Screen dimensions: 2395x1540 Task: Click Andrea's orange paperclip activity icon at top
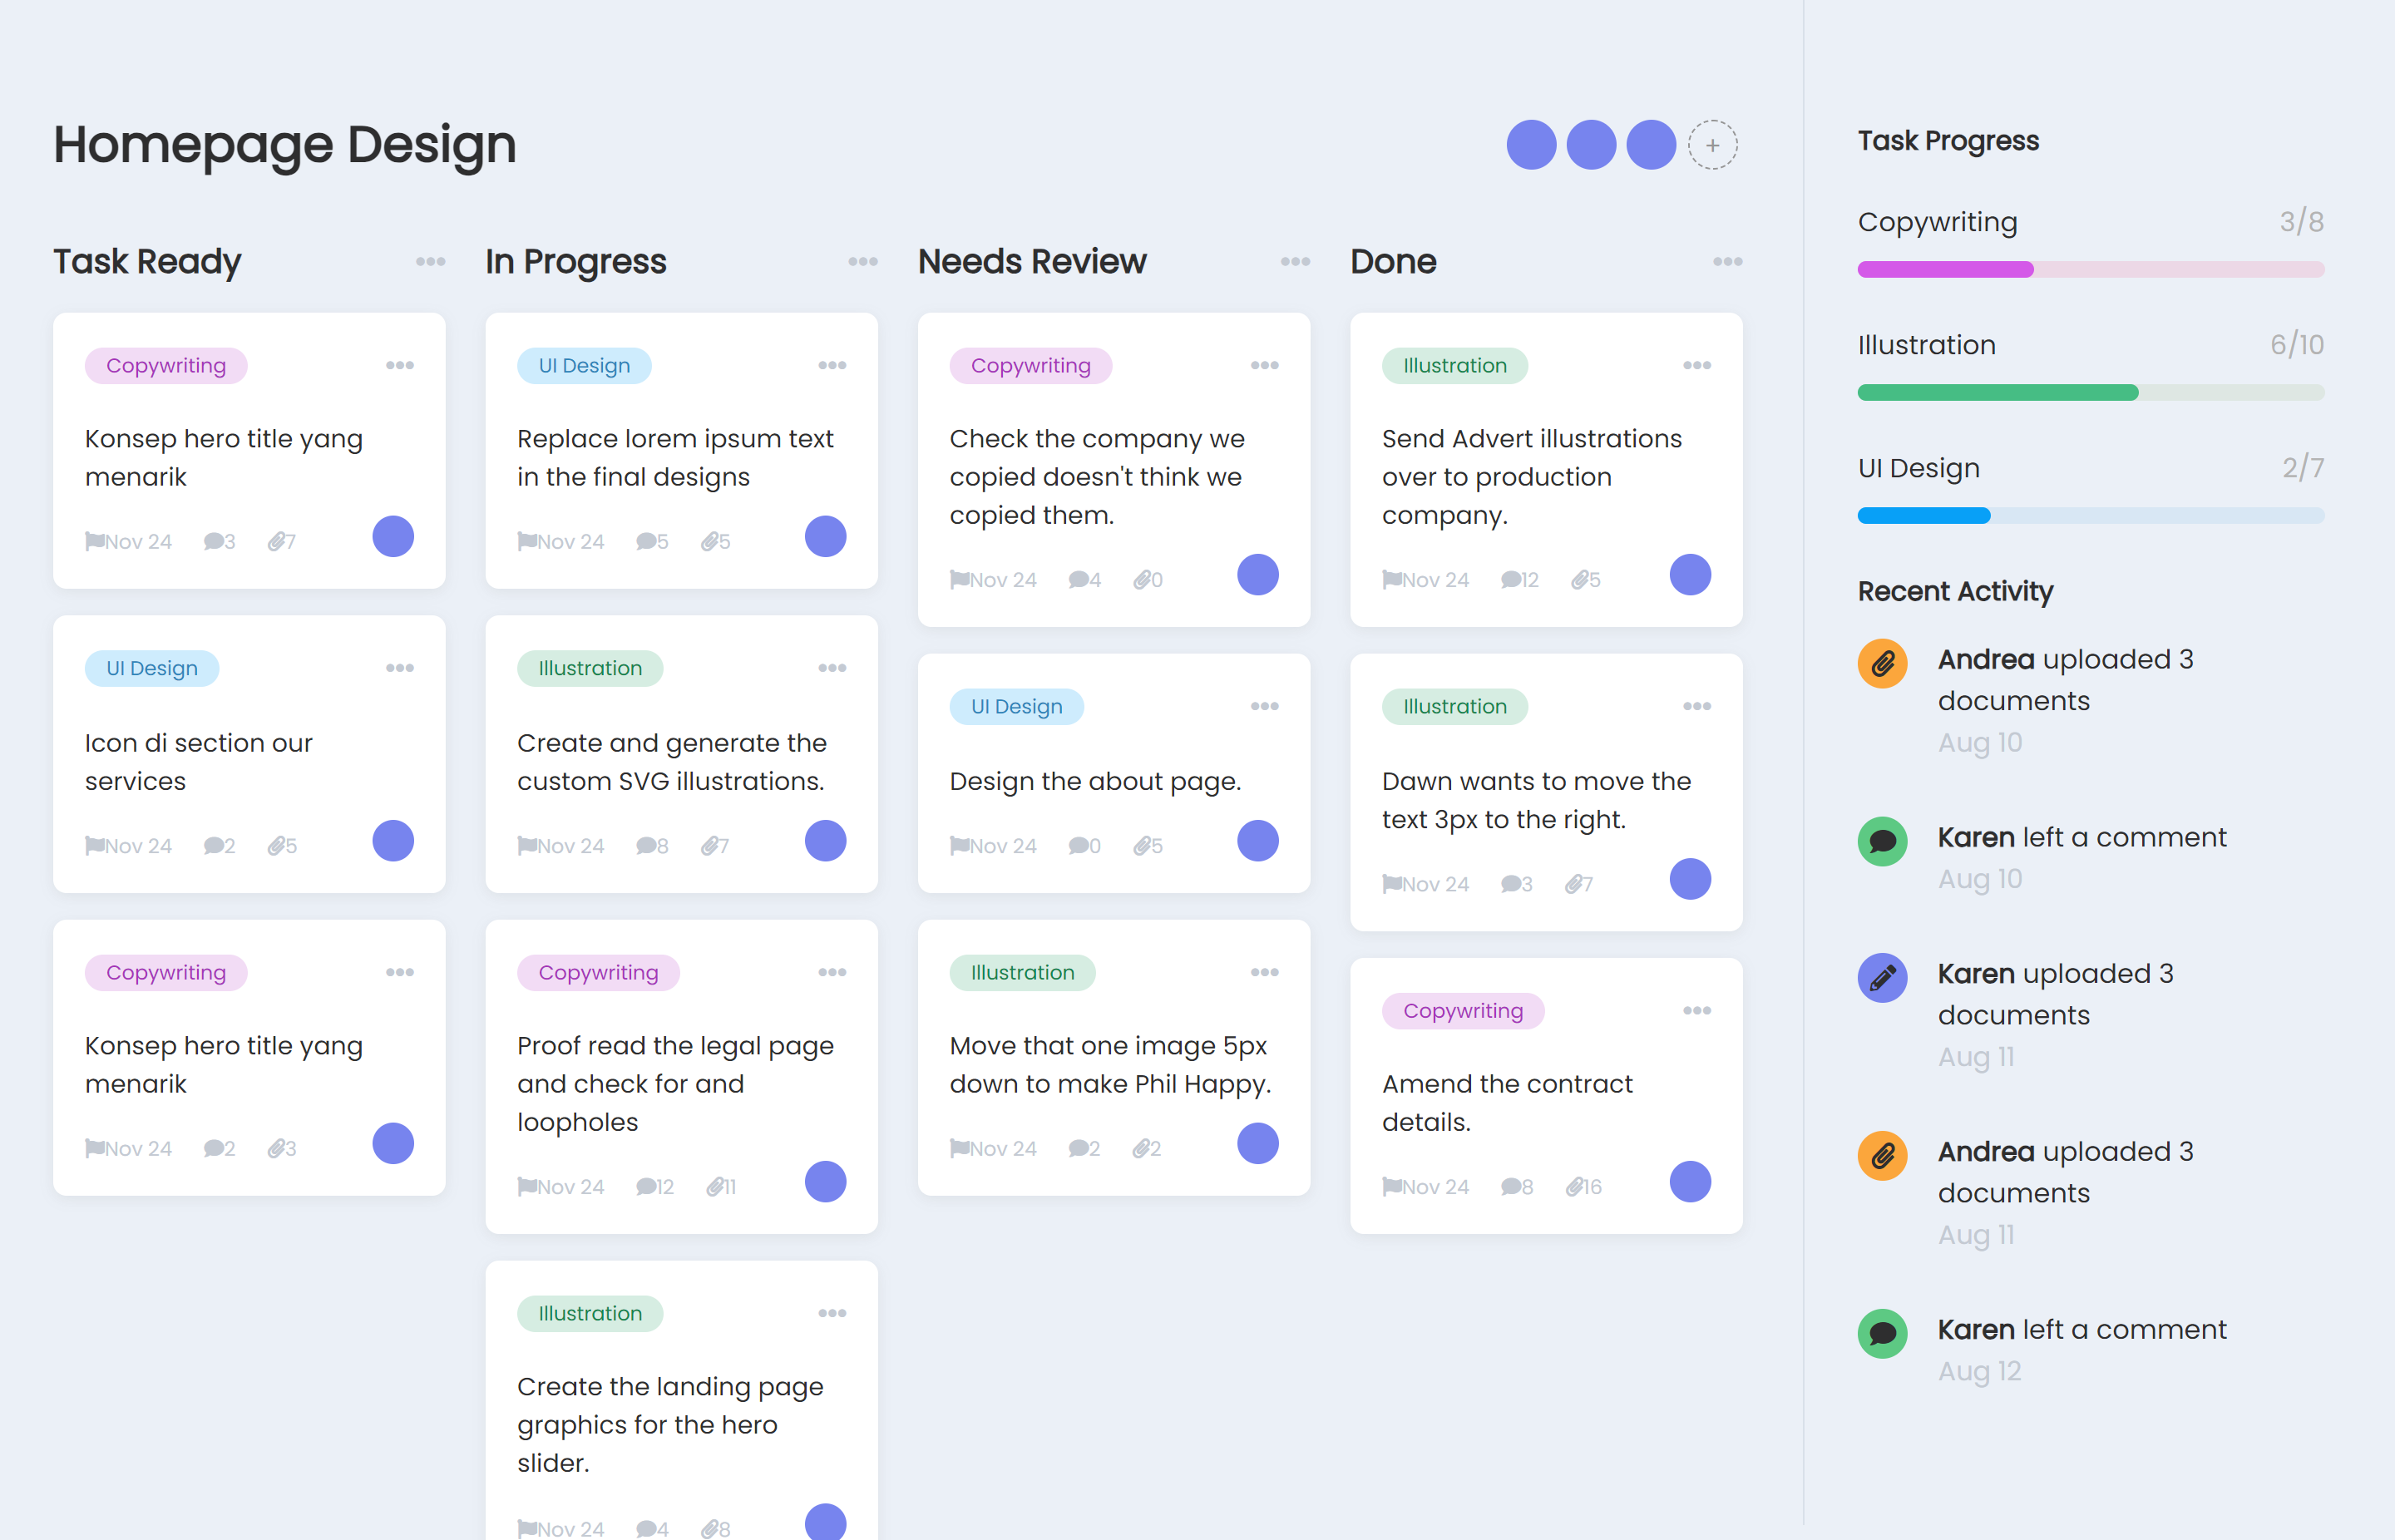pos(1882,664)
